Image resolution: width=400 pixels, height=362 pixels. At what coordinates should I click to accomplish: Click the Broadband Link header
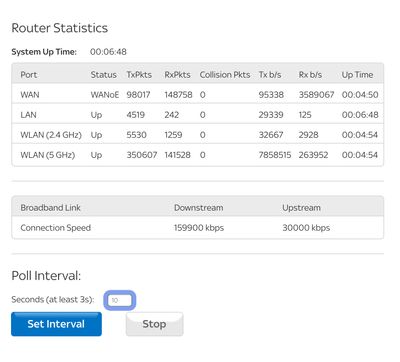(50, 208)
